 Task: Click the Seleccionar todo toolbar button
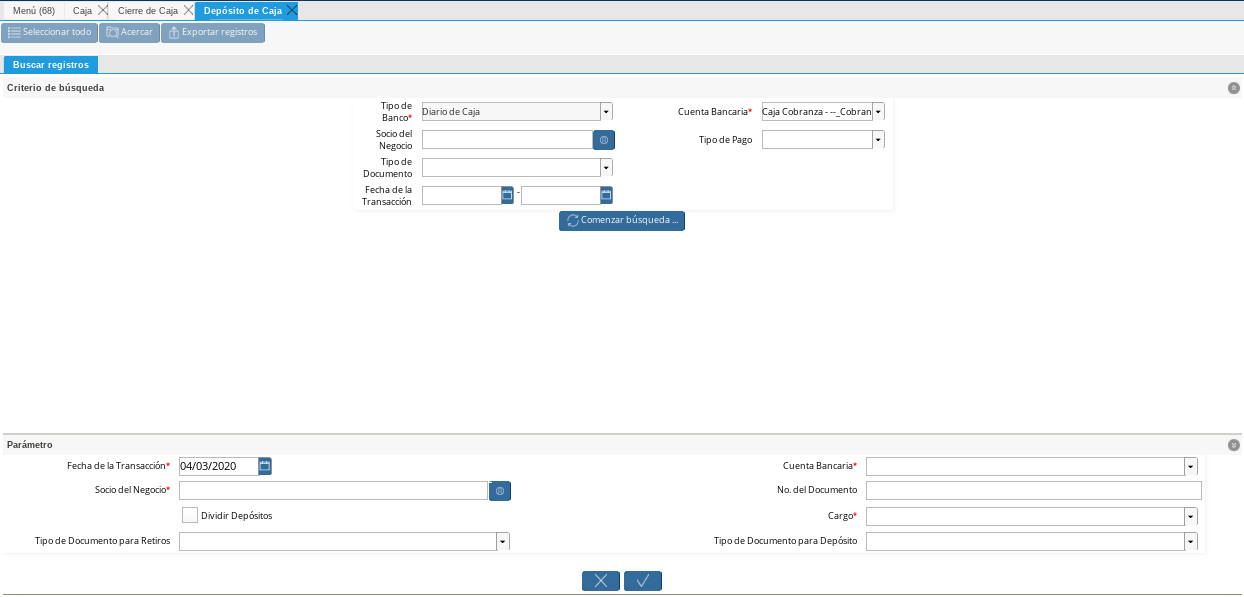49,32
